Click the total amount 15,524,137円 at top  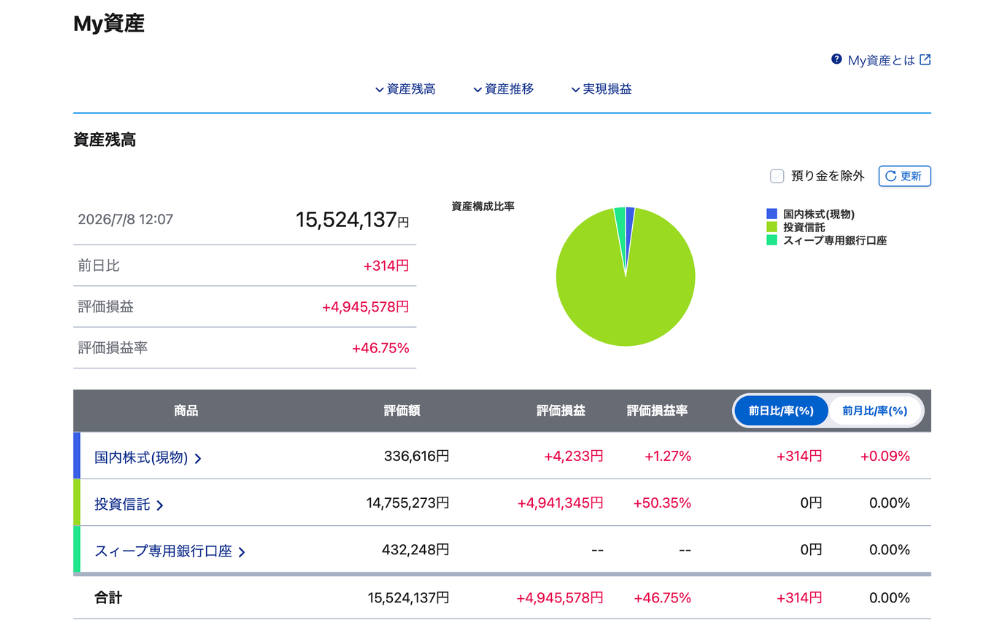[x=352, y=220]
